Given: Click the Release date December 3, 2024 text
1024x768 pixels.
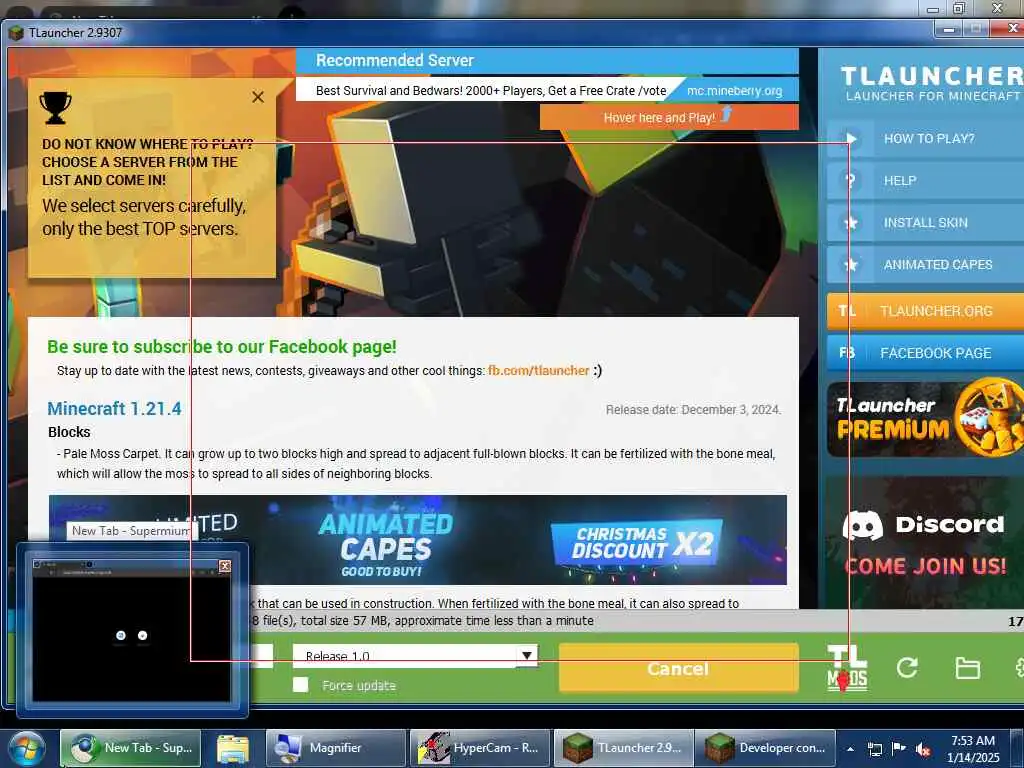Looking at the screenshot, I should tap(693, 409).
